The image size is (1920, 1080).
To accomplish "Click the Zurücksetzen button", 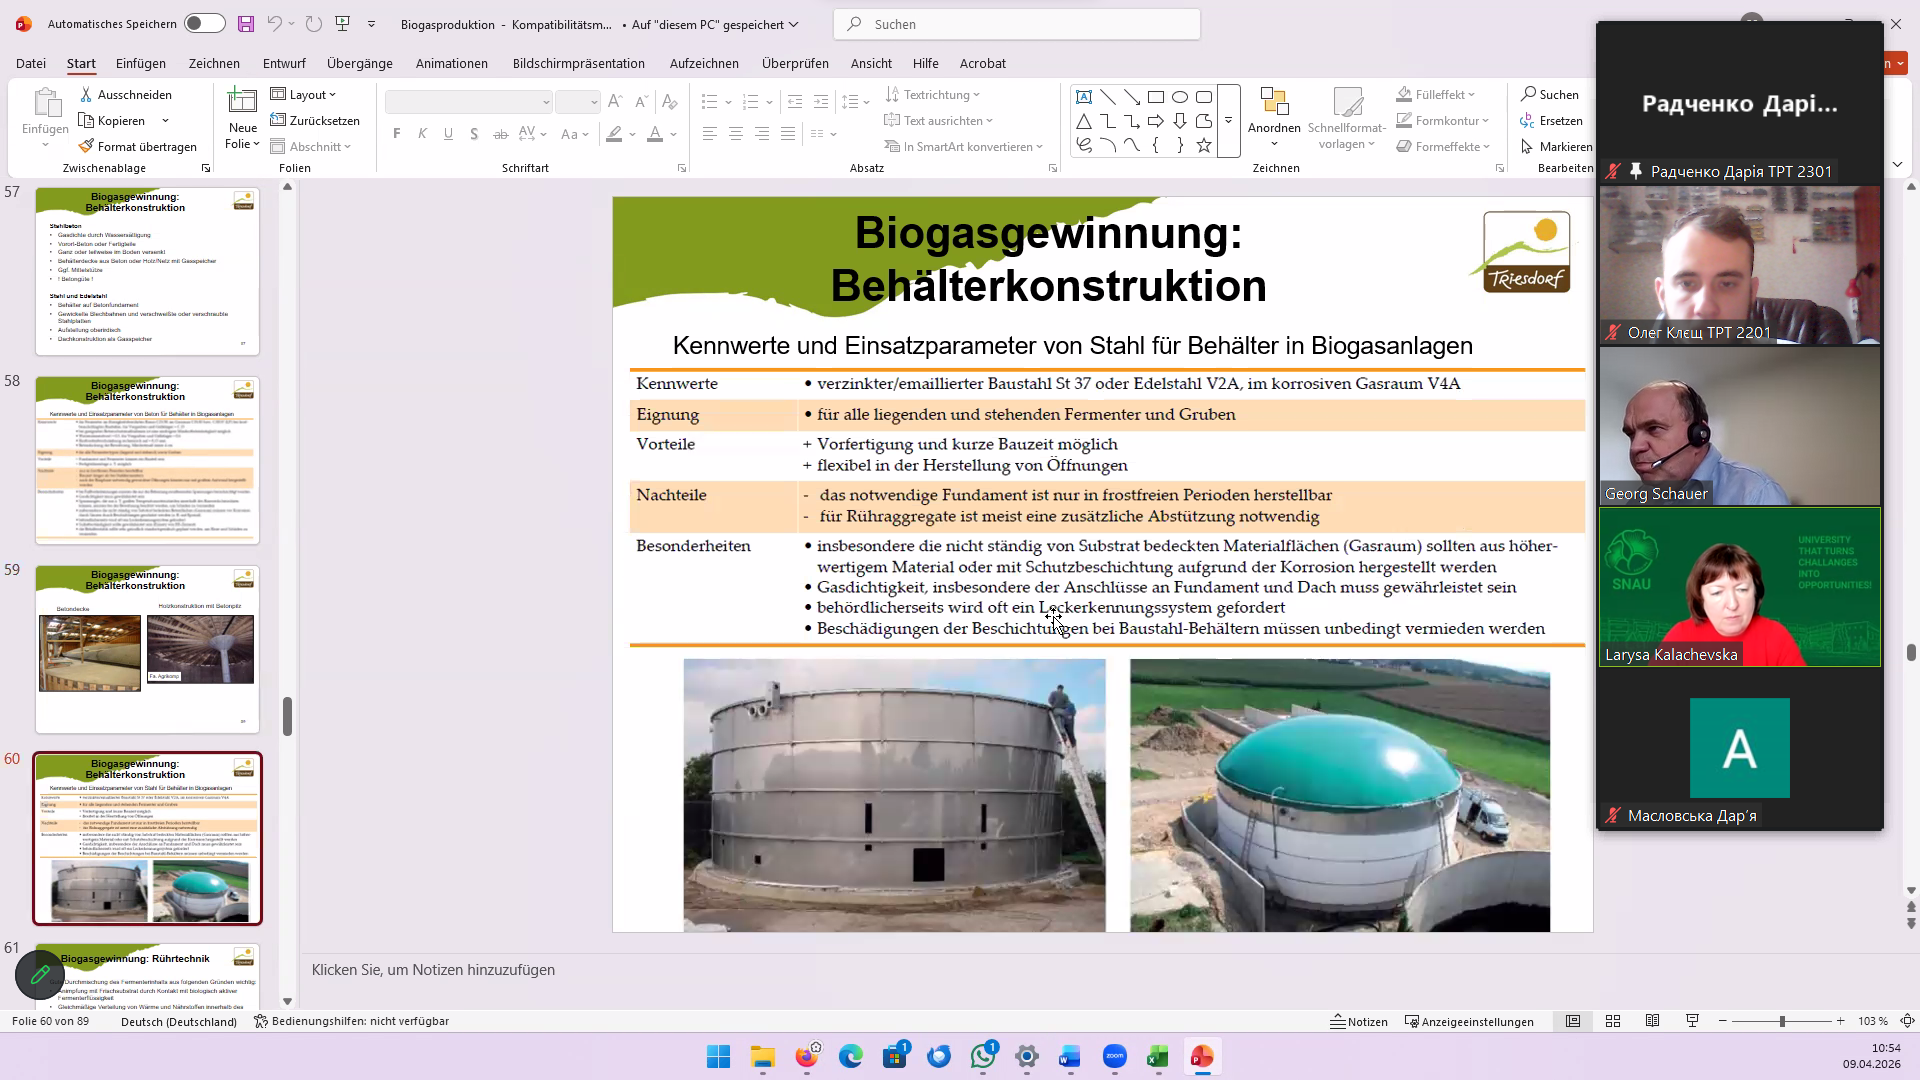I will coord(315,120).
